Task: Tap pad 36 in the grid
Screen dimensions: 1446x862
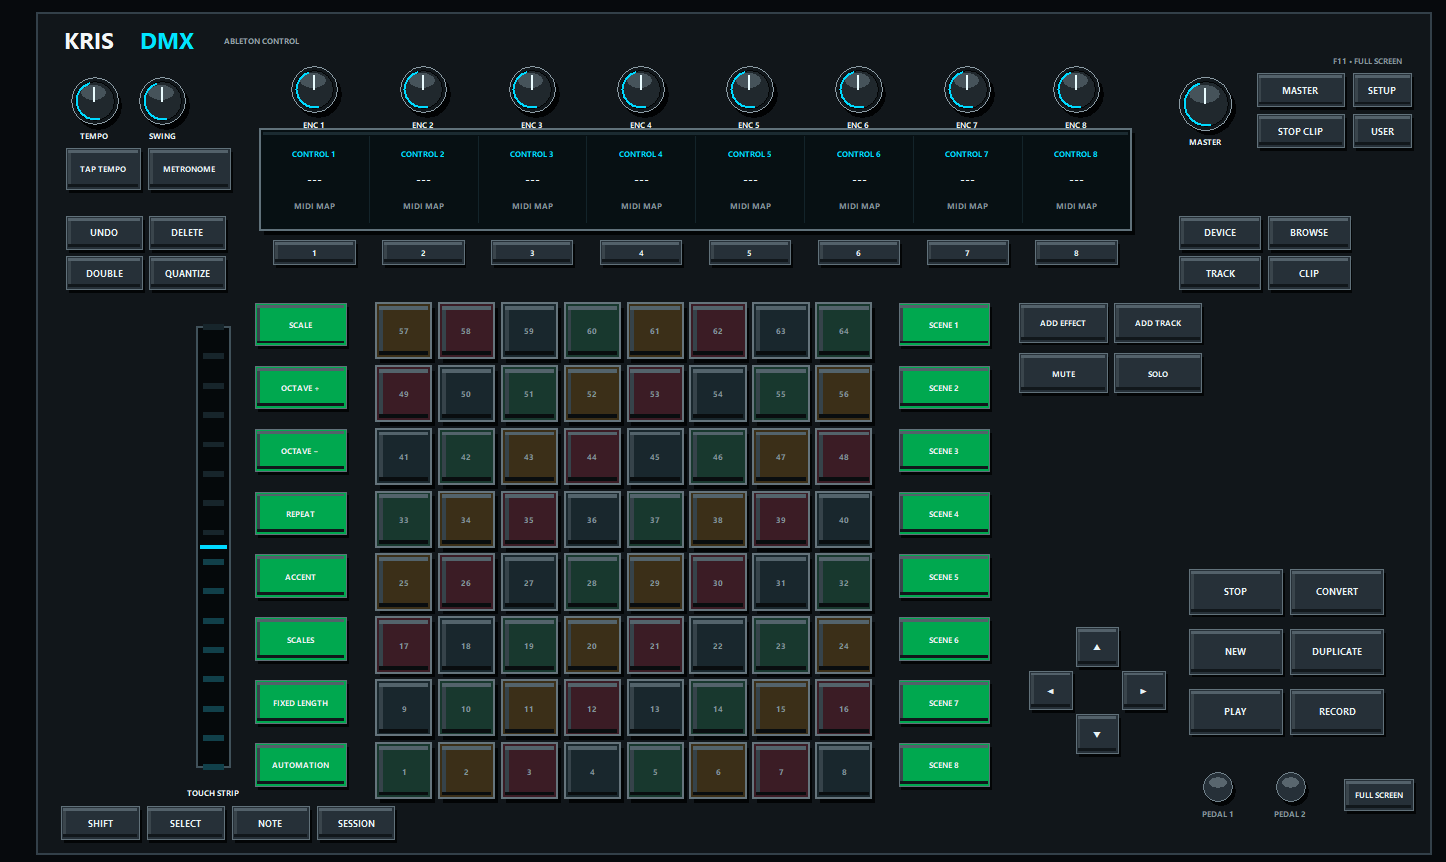Action: click(592, 519)
